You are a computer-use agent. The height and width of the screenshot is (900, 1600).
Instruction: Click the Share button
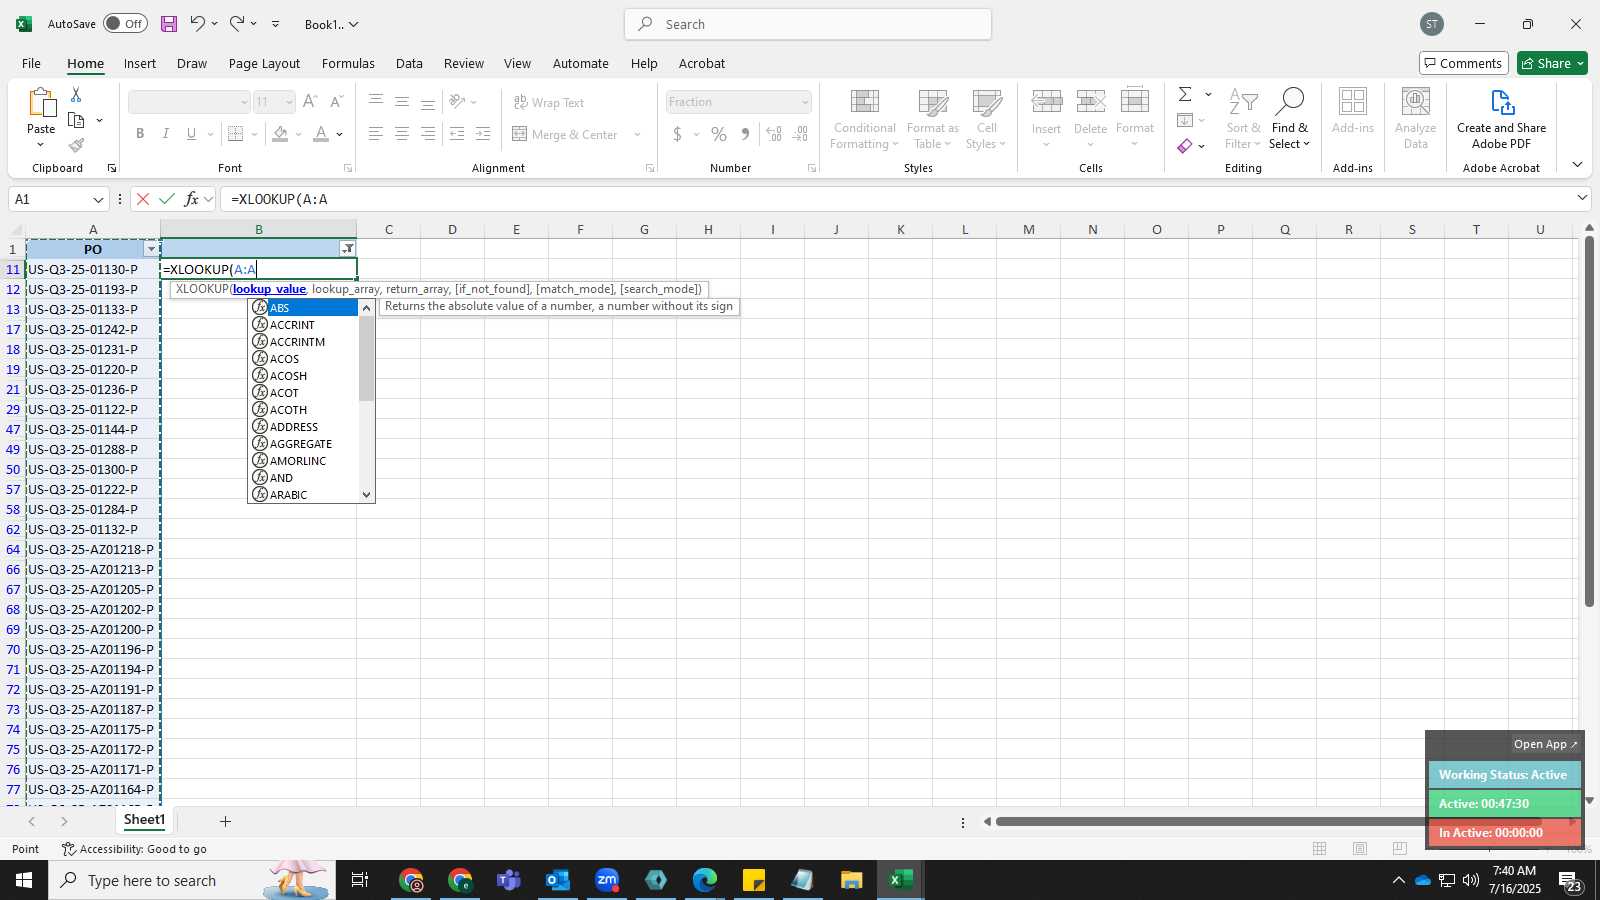pos(1552,63)
